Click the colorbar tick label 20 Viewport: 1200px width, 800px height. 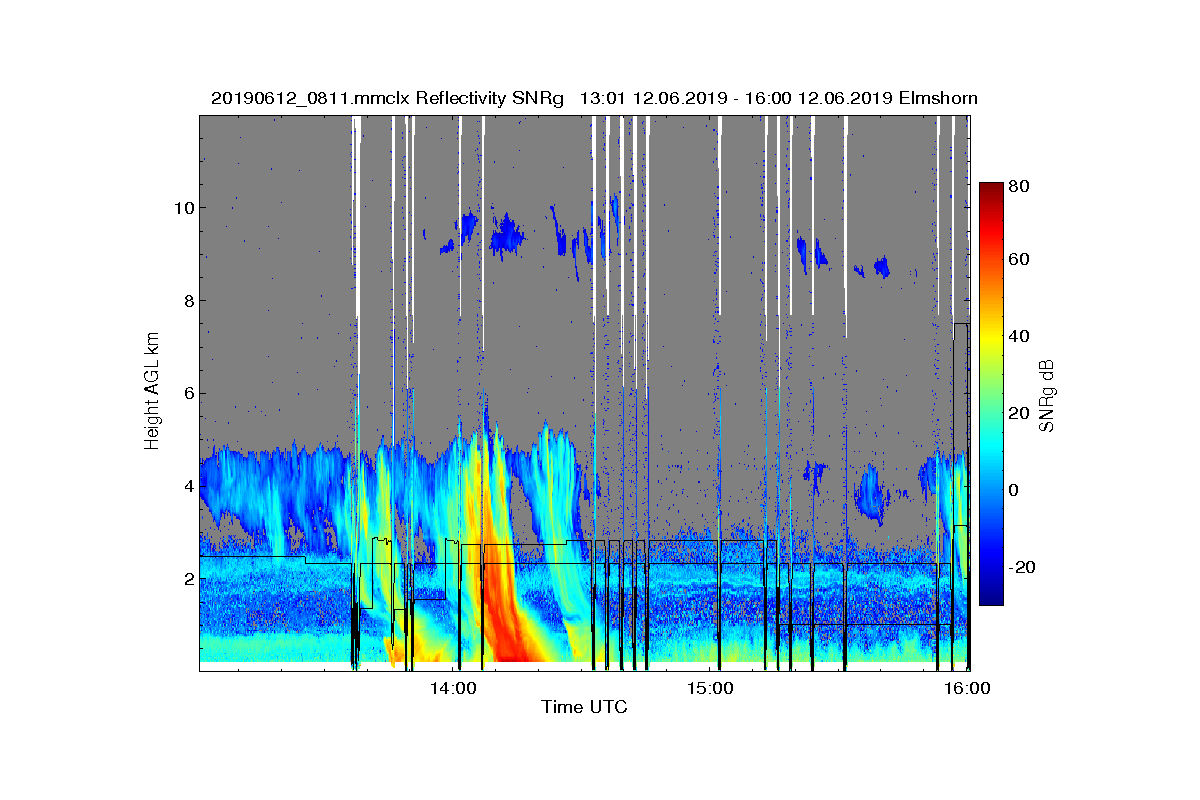(x=1021, y=413)
